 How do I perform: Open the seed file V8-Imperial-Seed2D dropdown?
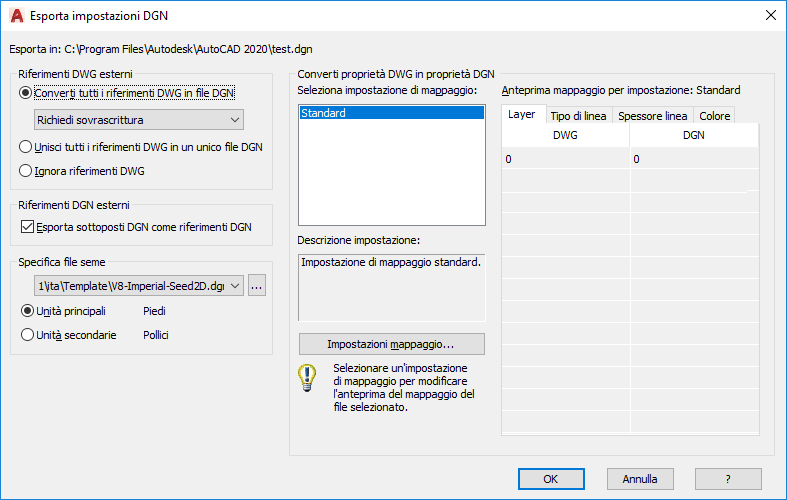139,286
